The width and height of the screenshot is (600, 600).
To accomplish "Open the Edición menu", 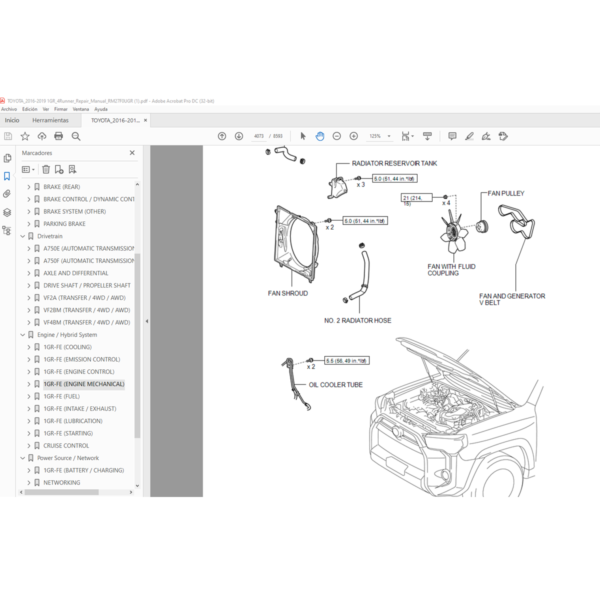I will click(29, 109).
